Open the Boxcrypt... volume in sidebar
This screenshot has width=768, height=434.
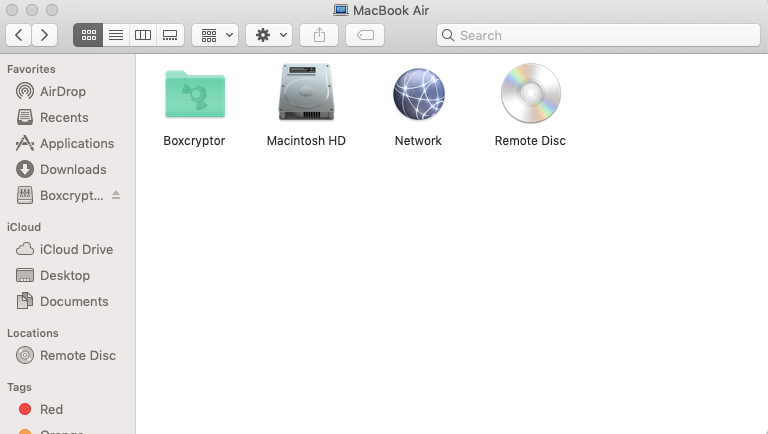click(x=68, y=195)
